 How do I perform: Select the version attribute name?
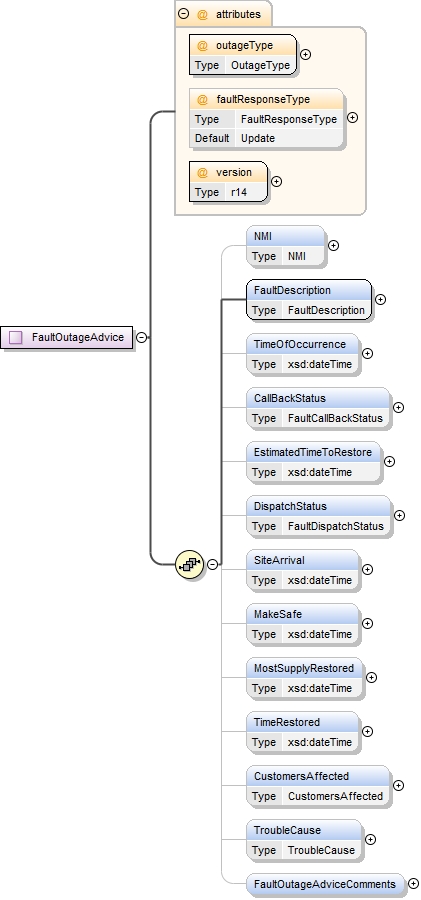(234, 172)
